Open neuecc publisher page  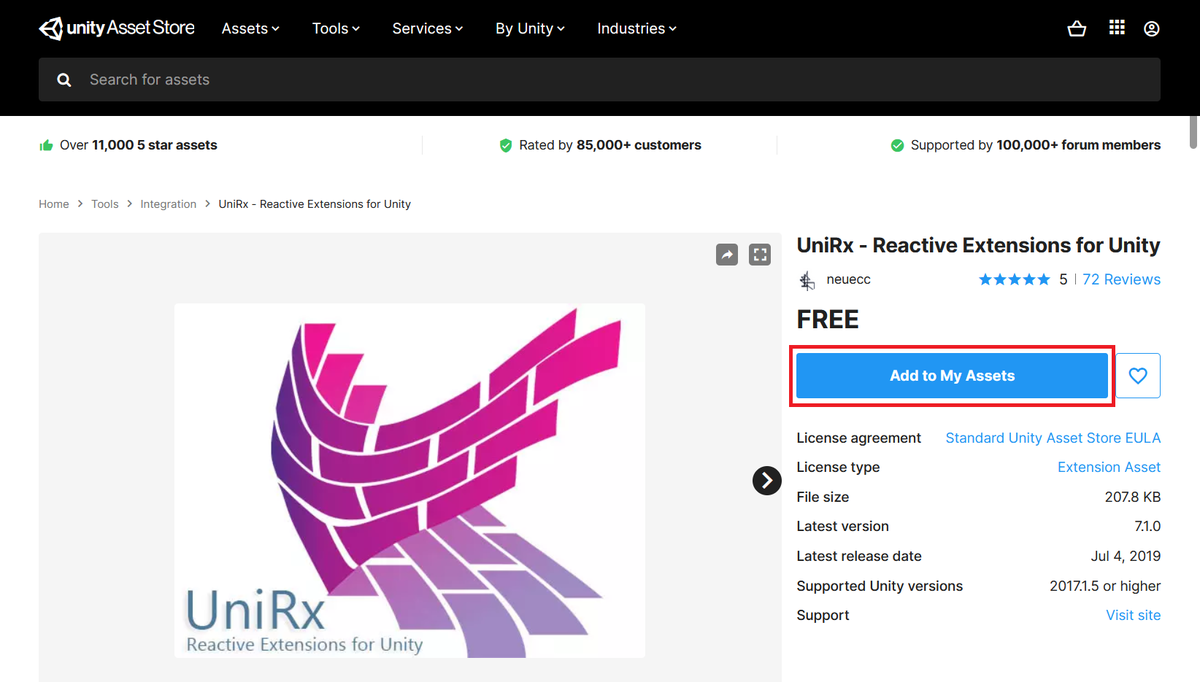[849, 280]
